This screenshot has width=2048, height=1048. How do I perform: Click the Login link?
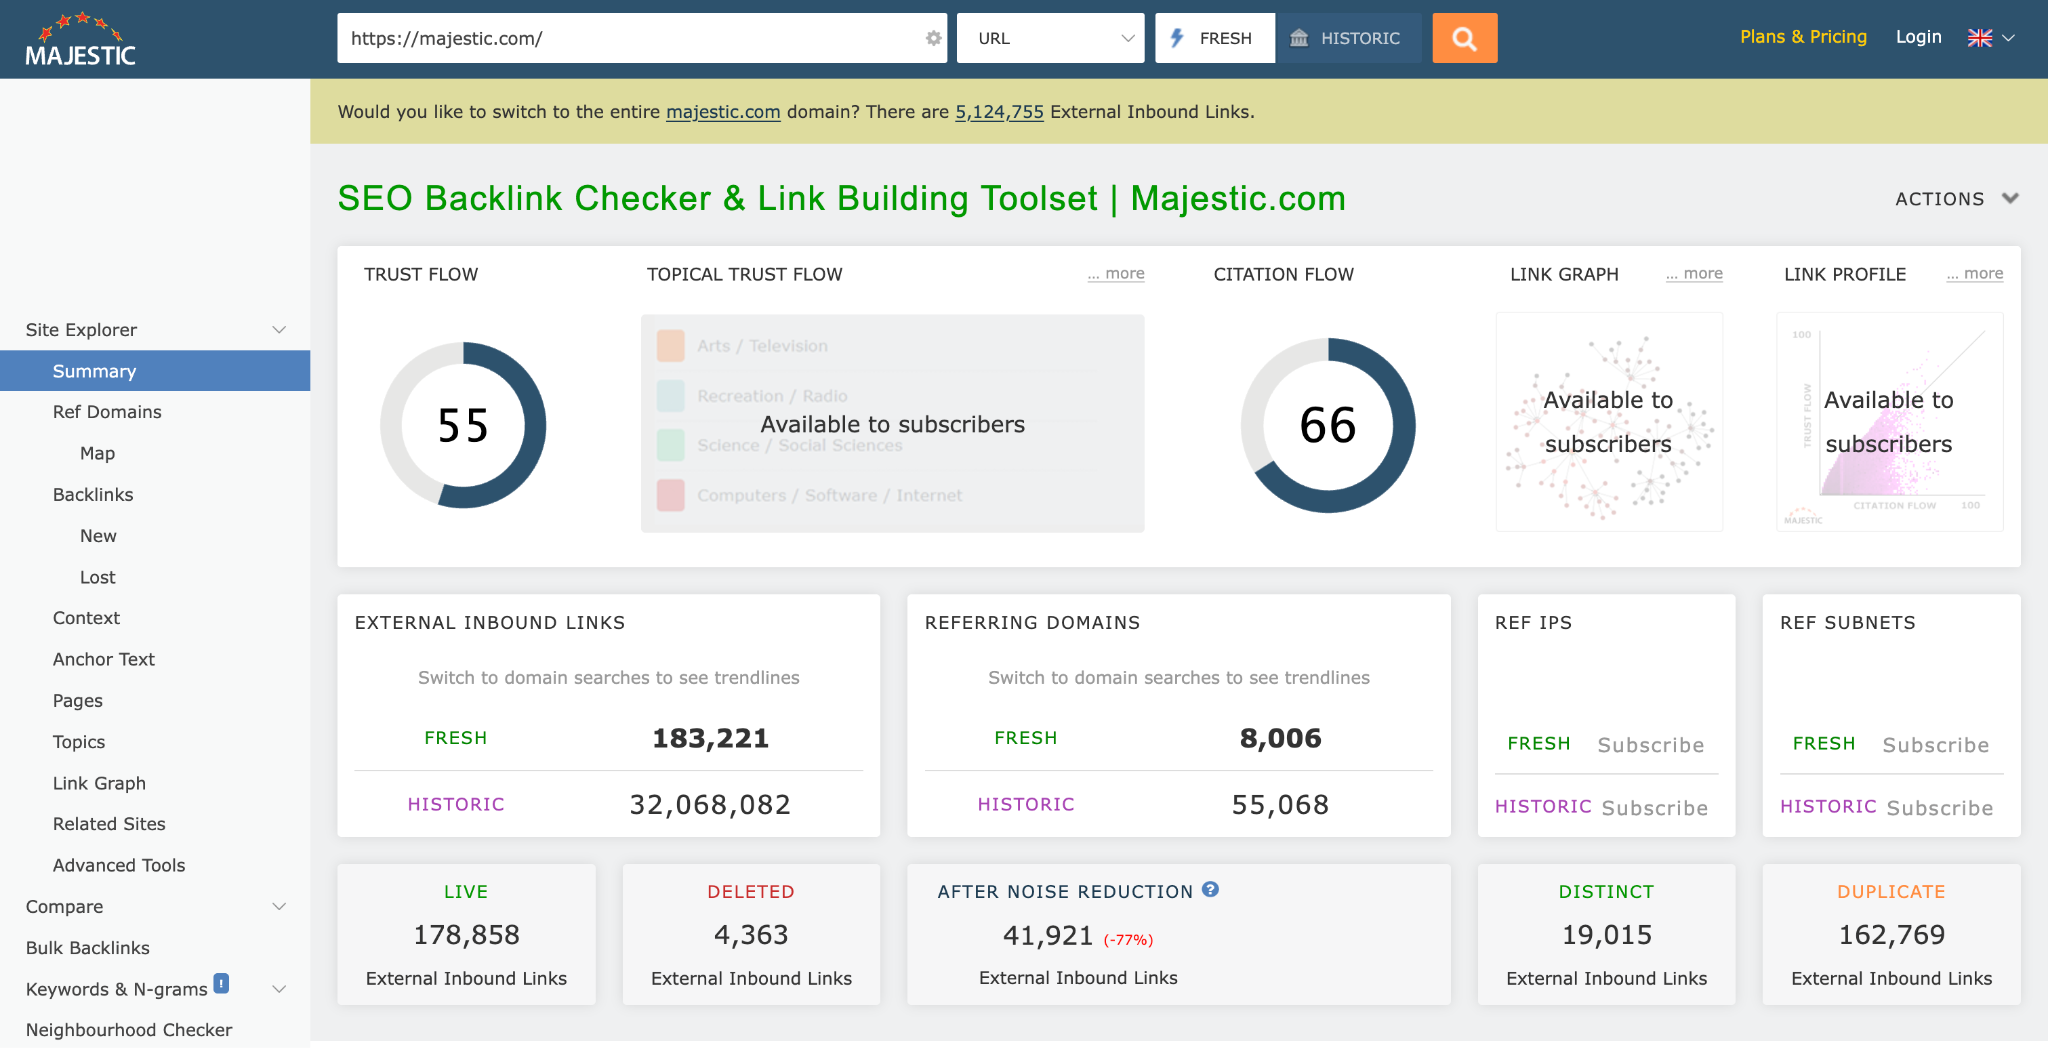pos(1918,37)
